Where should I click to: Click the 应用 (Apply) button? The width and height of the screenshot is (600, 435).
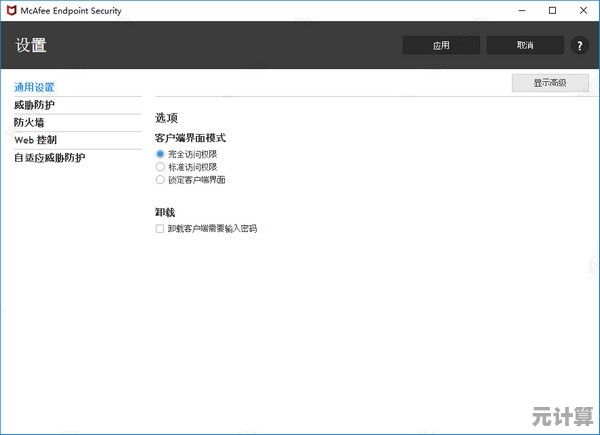coord(441,45)
